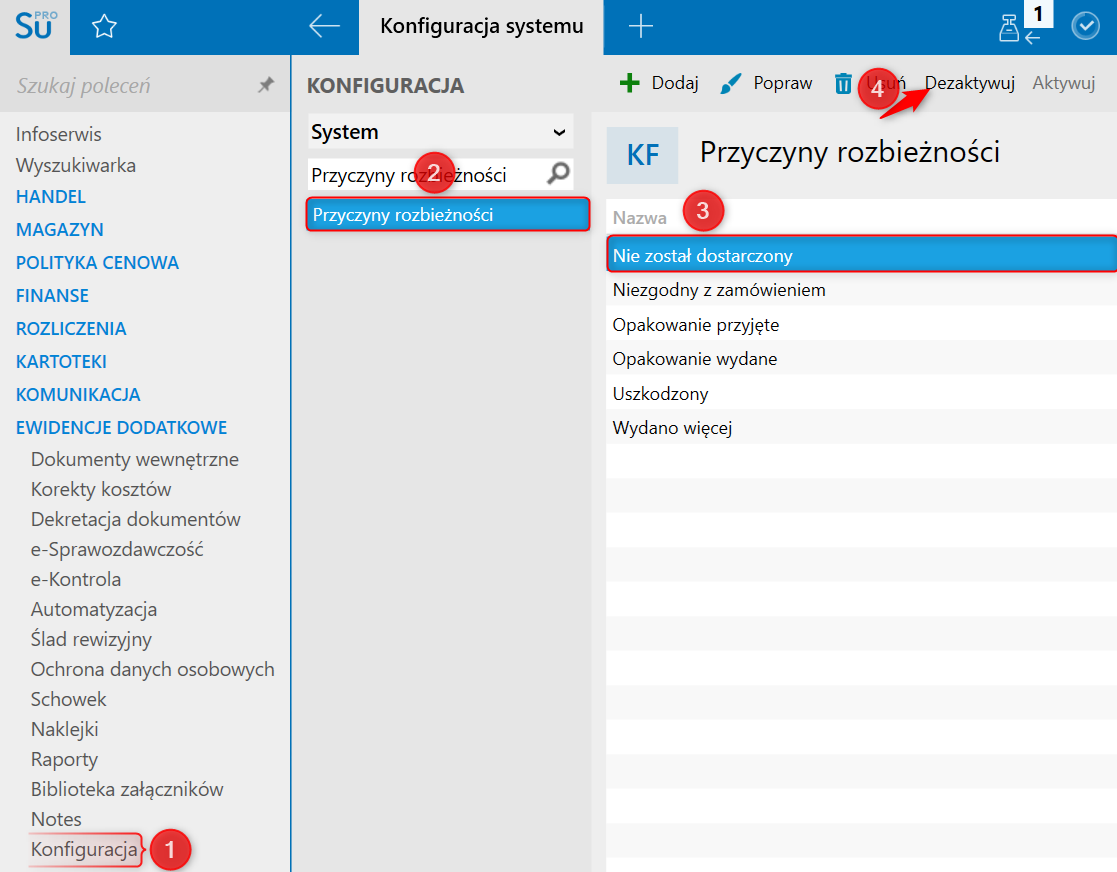Open Automatyzacja
This screenshot has height=872, width=1117.
pos(94,610)
